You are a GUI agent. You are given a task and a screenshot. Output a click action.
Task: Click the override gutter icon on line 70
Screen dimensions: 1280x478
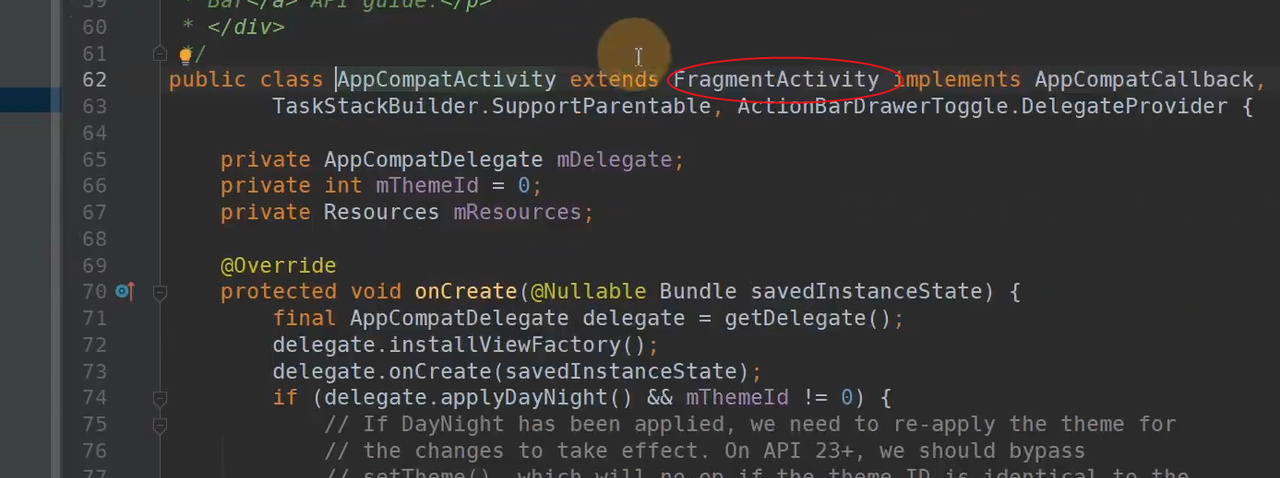click(124, 291)
